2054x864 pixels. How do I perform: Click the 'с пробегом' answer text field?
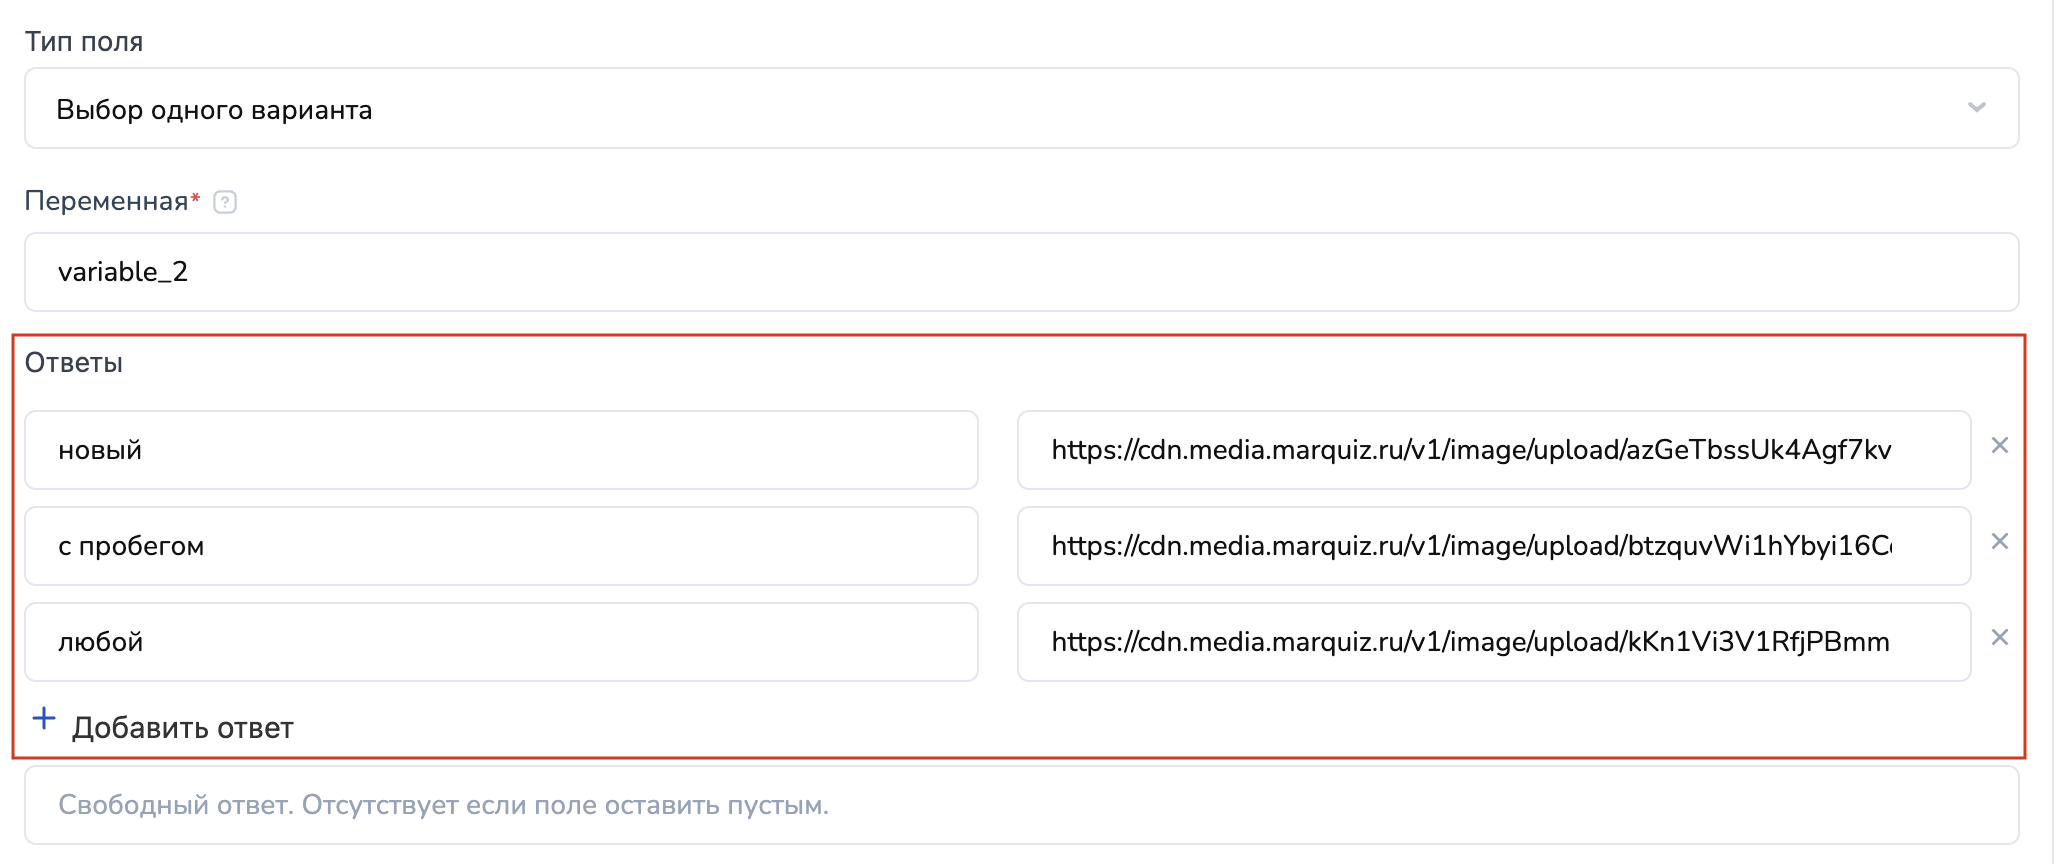[x=500, y=546]
